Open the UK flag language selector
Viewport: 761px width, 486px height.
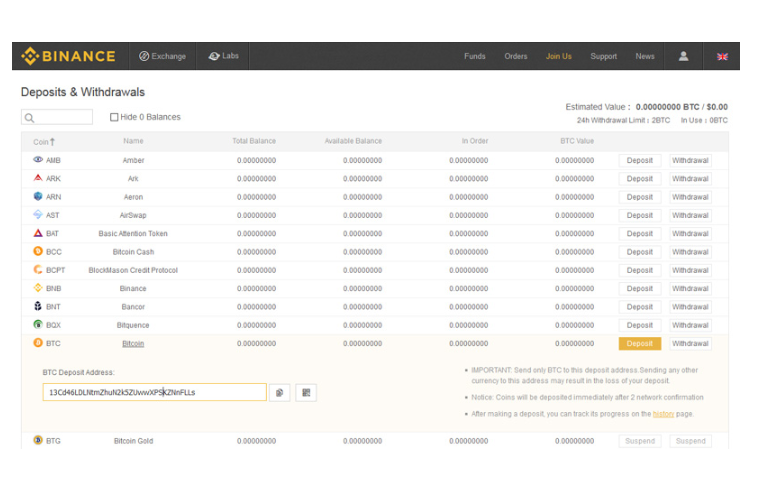click(x=722, y=57)
